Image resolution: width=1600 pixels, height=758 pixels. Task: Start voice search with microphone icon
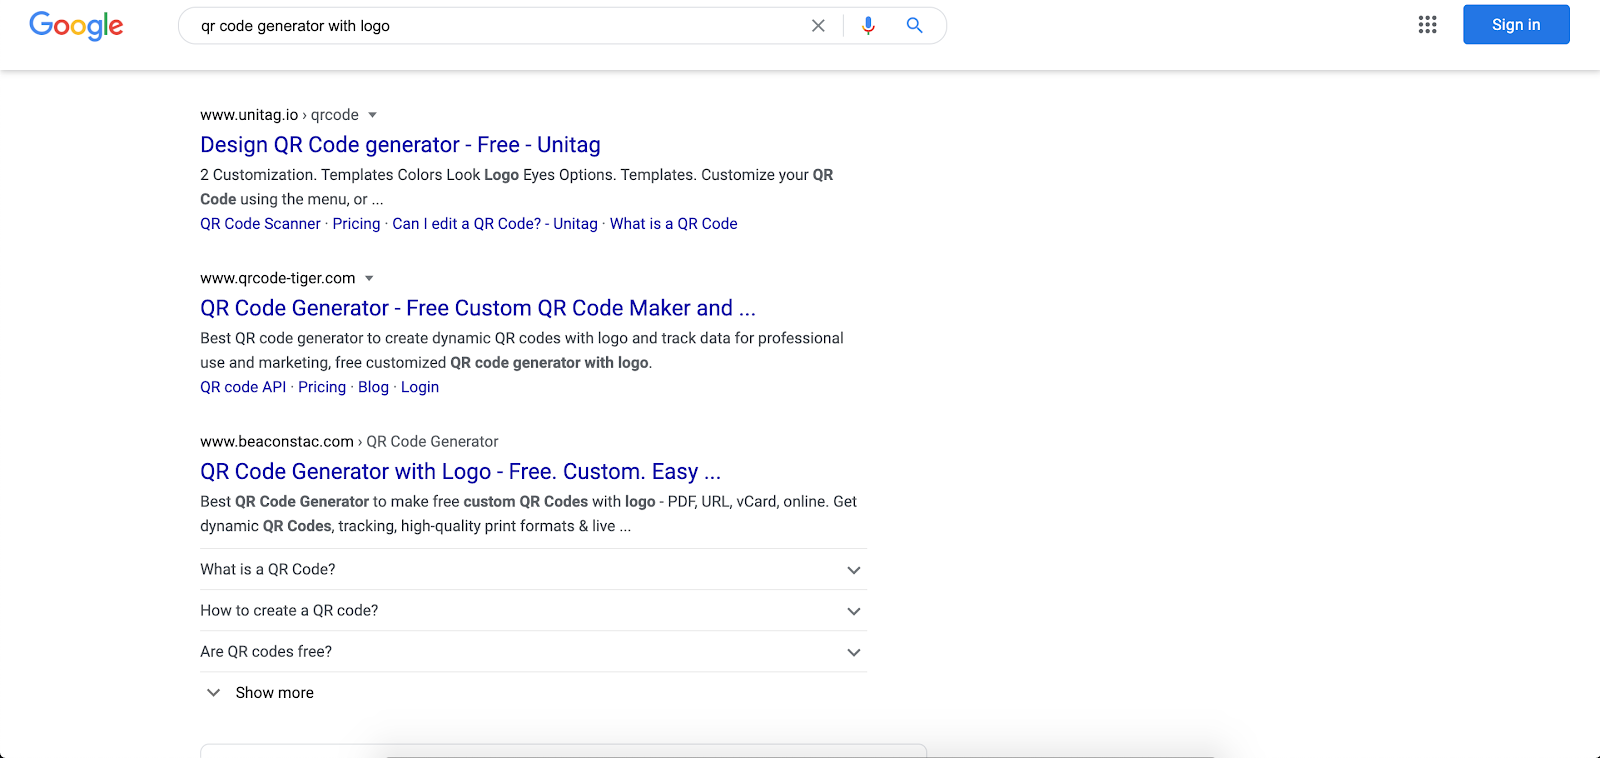tap(868, 26)
